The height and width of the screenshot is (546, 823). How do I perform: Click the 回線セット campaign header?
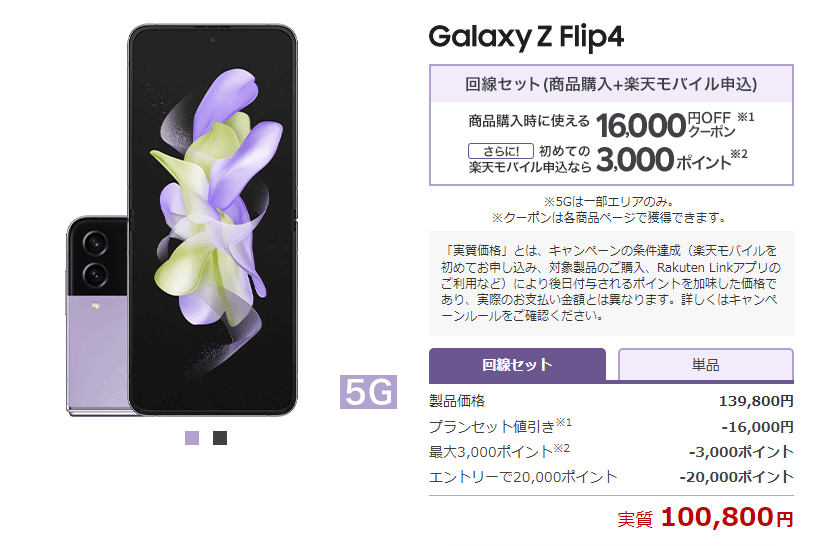pyautogui.click(x=611, y=84)
